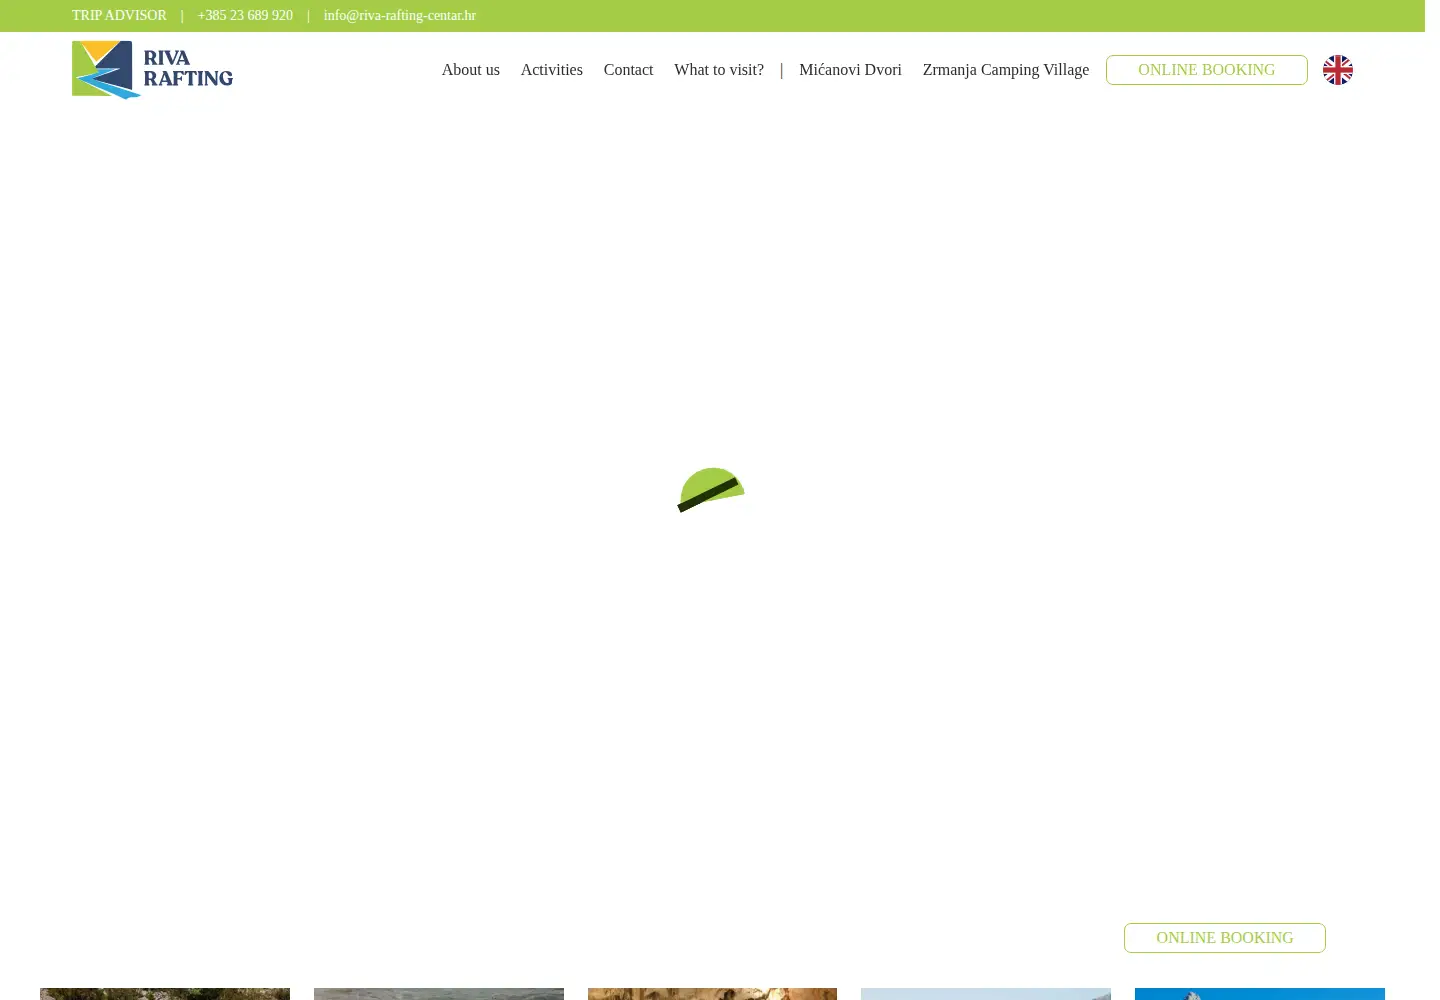Open the Activities menu
Image resolution: width=1440 pixels, height=1000 pixels.
(551, 69)
